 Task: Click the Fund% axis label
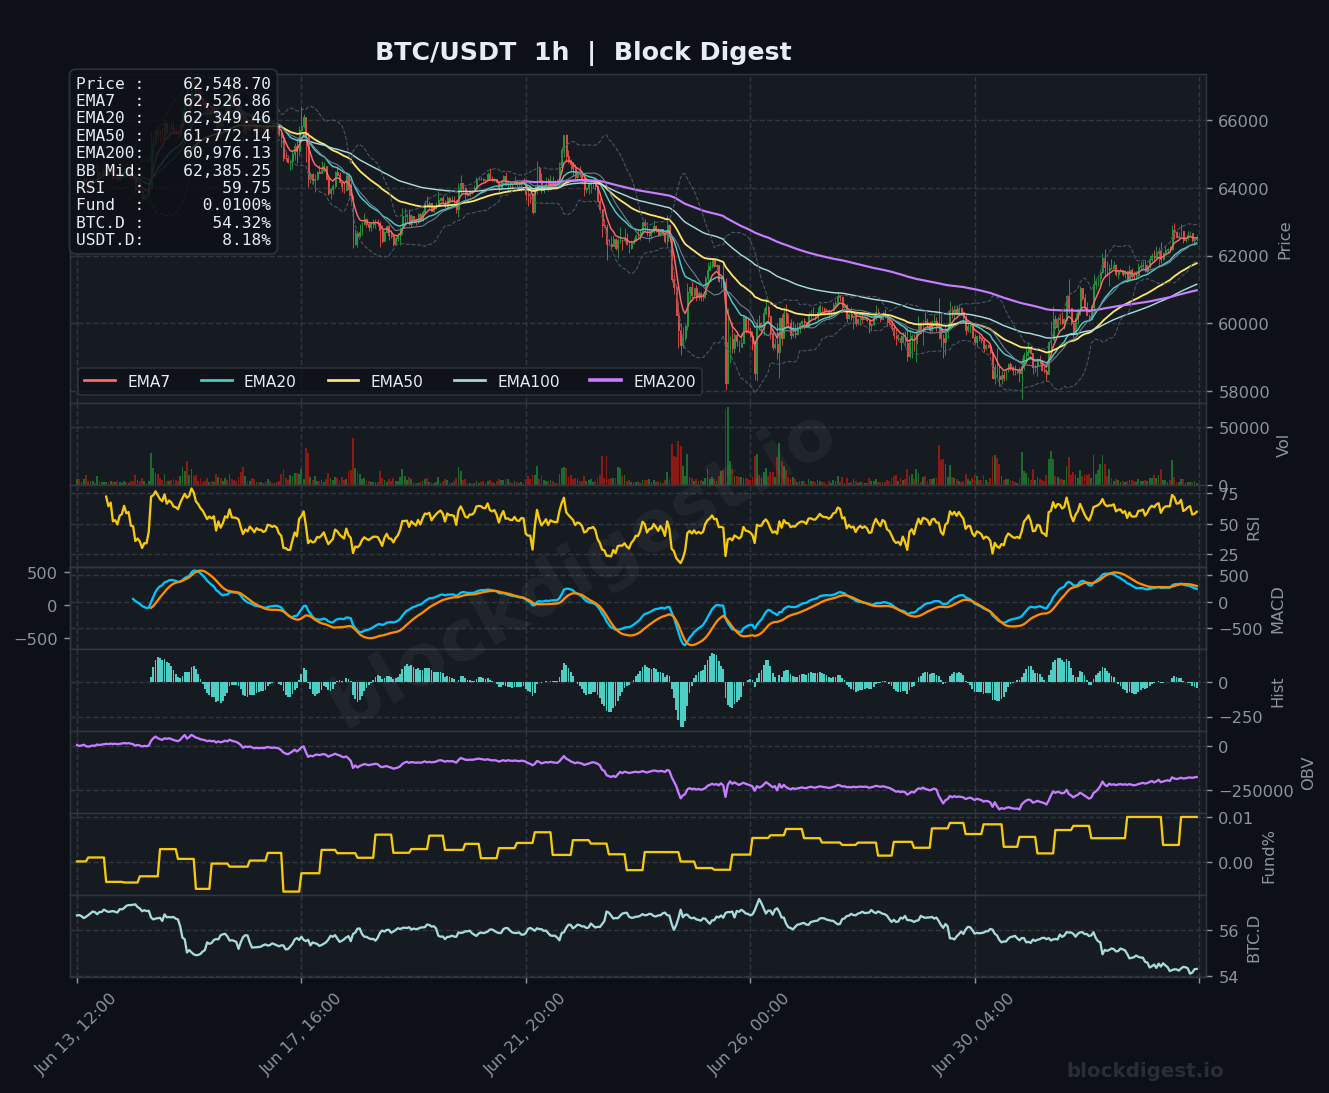(1268, 857)
